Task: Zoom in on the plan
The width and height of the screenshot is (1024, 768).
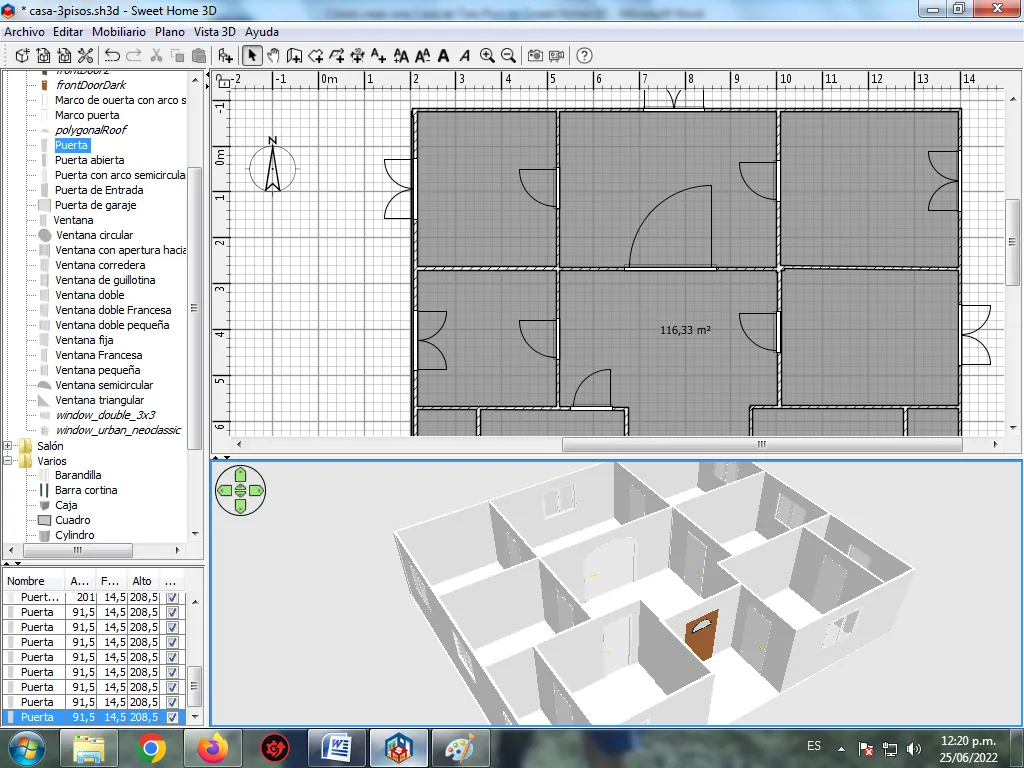Action: point(487,56)
